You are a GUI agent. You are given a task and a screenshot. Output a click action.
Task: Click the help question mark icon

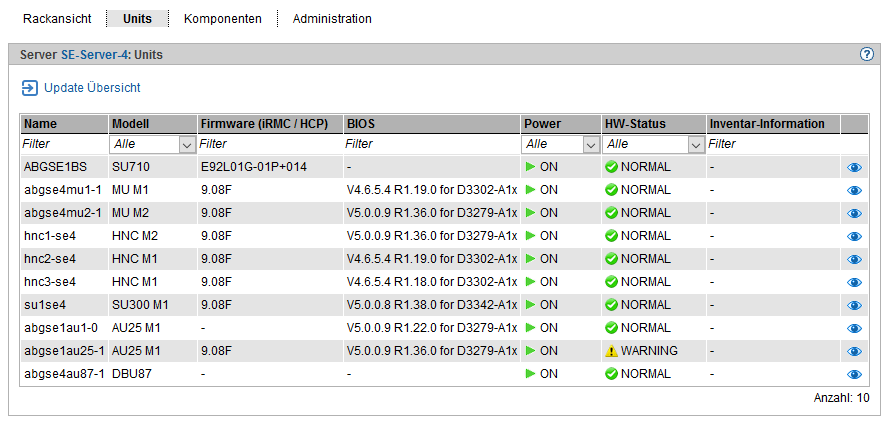coord(867,55)
